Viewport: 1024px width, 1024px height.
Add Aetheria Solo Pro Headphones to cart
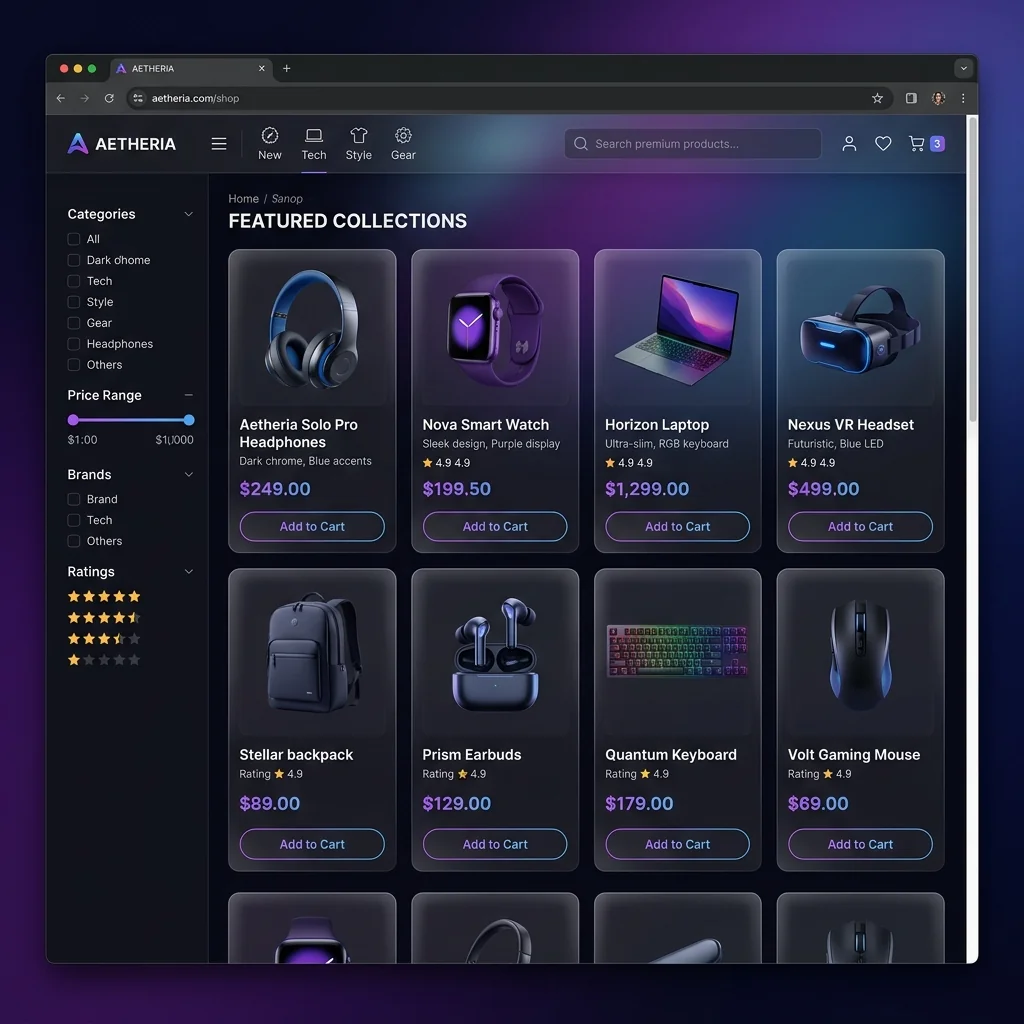312,526
